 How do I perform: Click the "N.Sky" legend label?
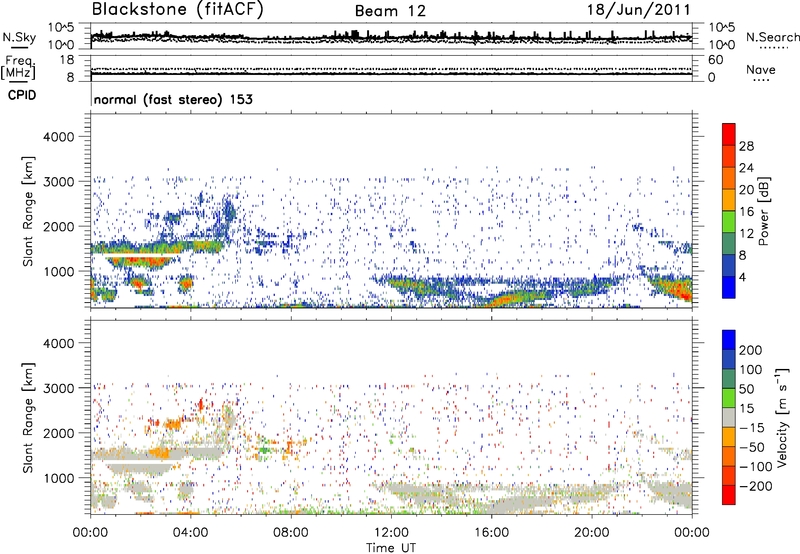(19, 37)
